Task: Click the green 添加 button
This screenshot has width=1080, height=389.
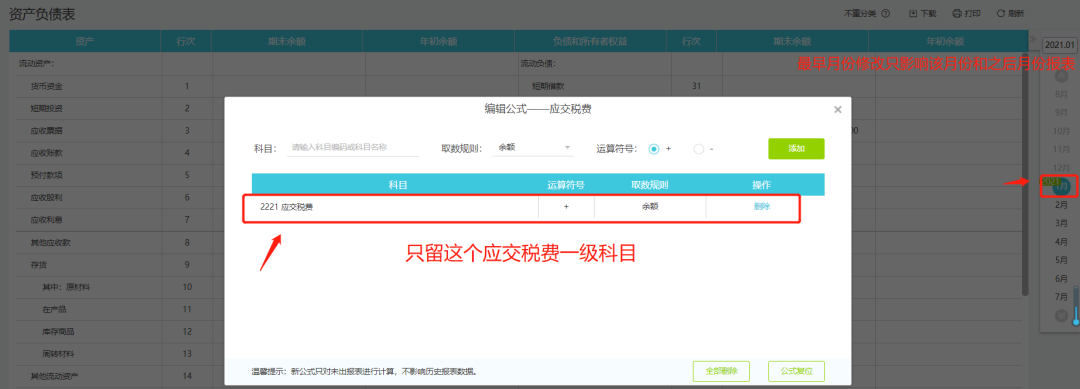Action: [x=796, y=149]
